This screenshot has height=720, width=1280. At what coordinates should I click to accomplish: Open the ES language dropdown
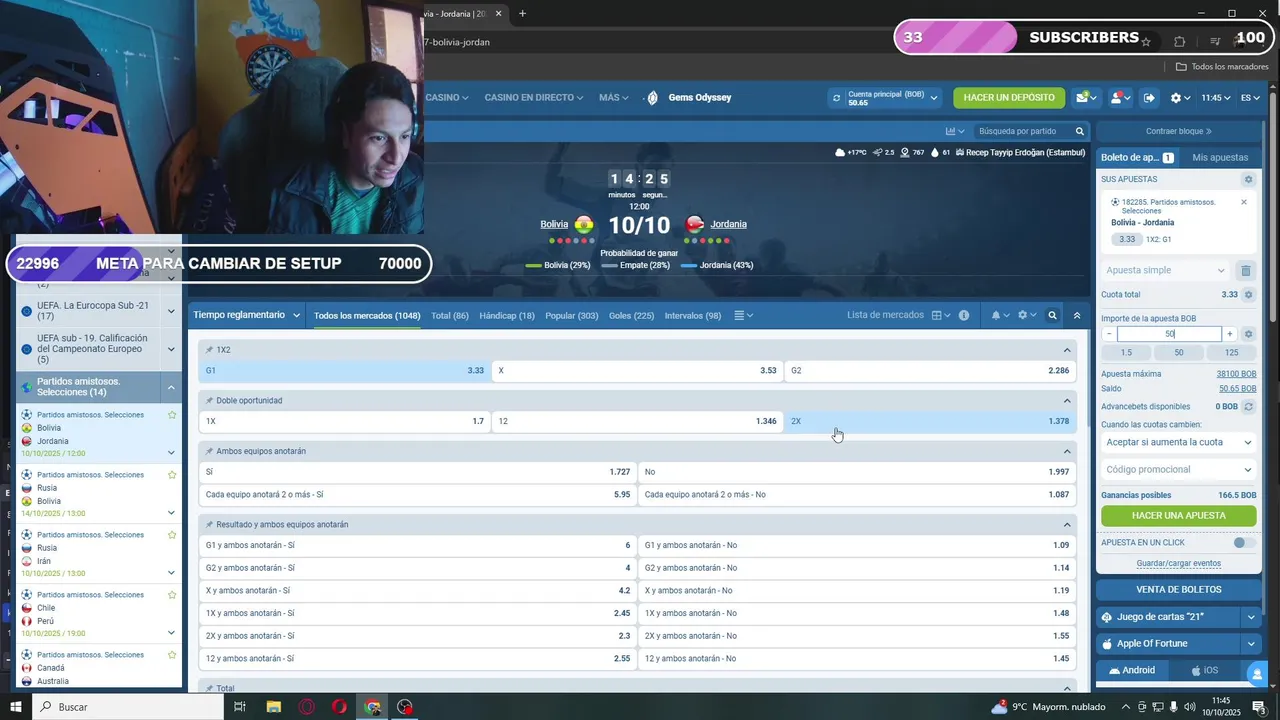pos(1250,98)
